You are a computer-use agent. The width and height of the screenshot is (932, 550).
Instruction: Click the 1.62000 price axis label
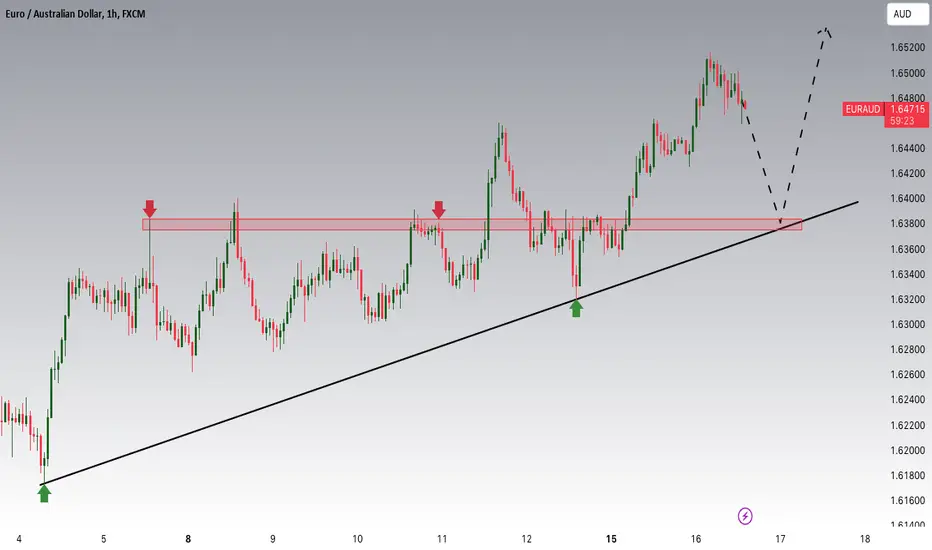coord(907,450)
